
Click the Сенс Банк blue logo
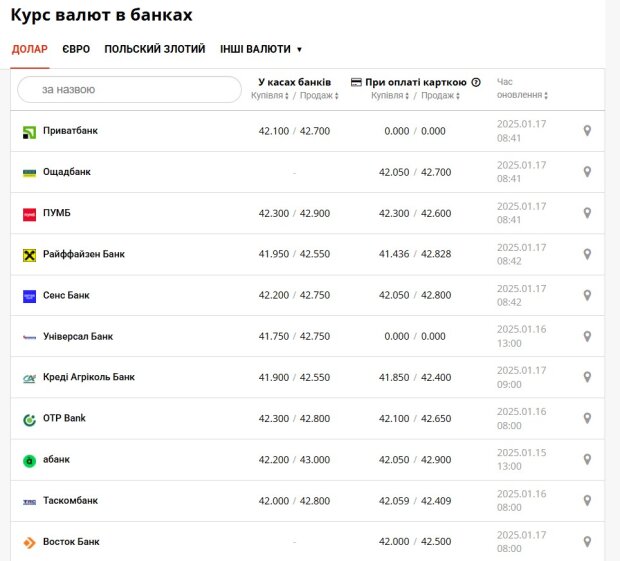[x=29, y=297]
